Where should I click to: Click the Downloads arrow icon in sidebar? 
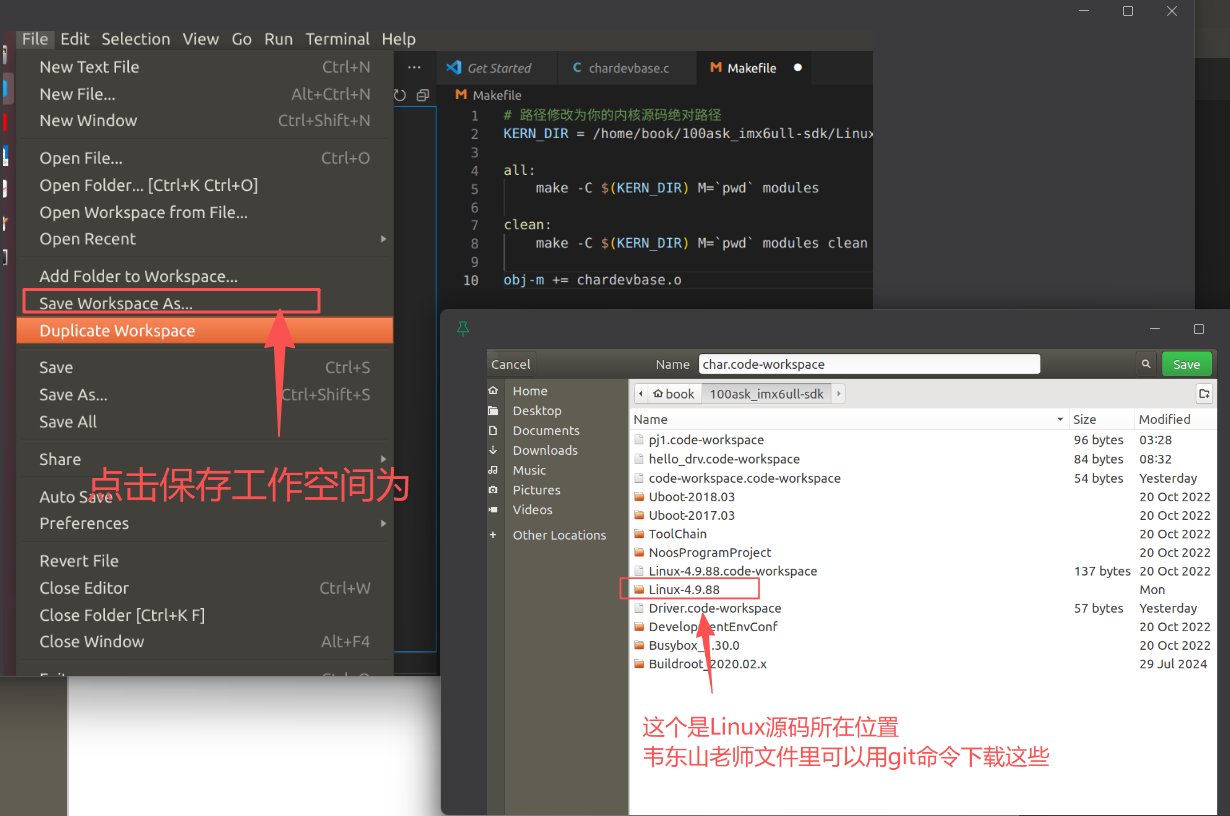click(493, 451)
